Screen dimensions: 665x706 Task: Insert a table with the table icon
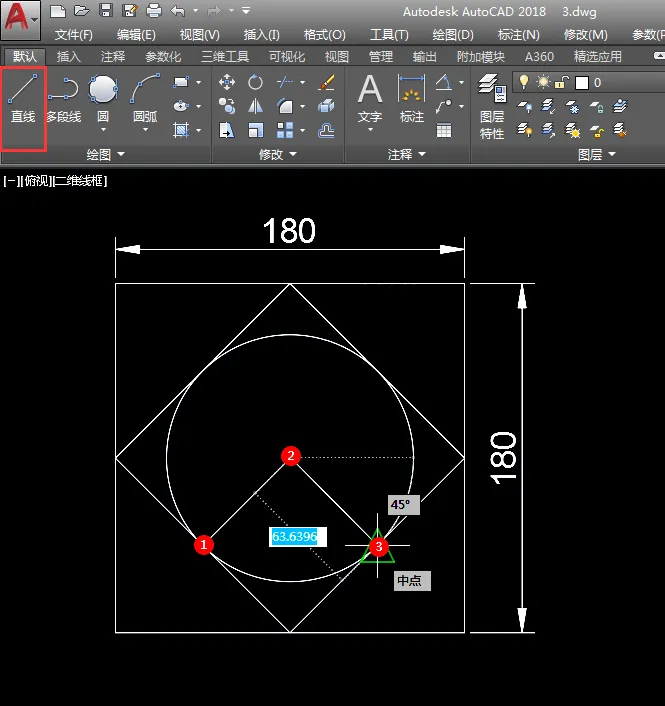pyautogui.click(x=444, y=131)
